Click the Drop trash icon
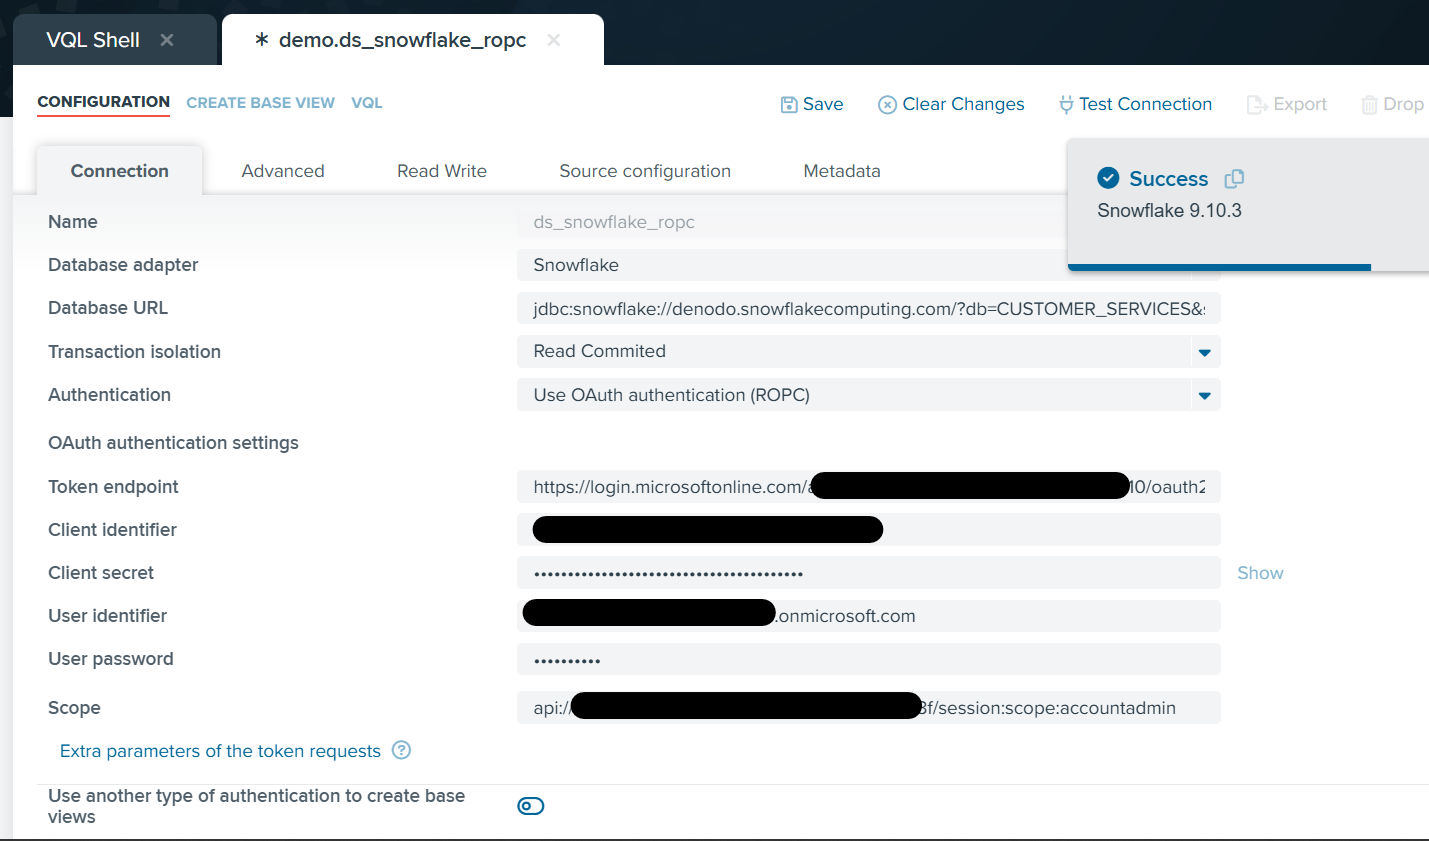The height and width of the screenshot is (841, 1429). [1369, 105]
